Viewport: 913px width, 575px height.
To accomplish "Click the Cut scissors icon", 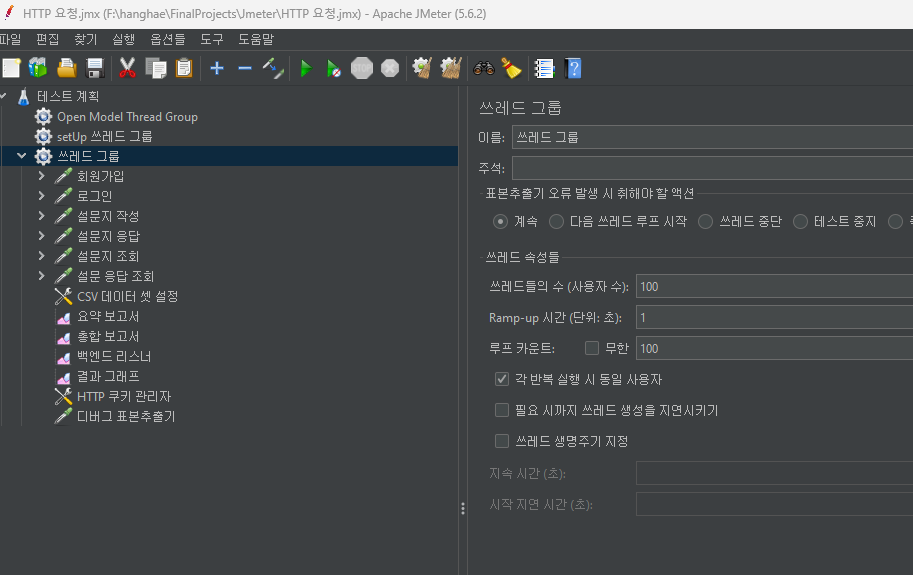I will coord(127,68).
